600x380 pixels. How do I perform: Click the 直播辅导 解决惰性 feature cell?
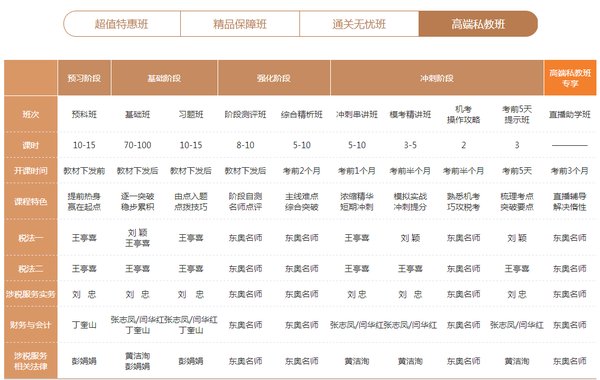570,202
